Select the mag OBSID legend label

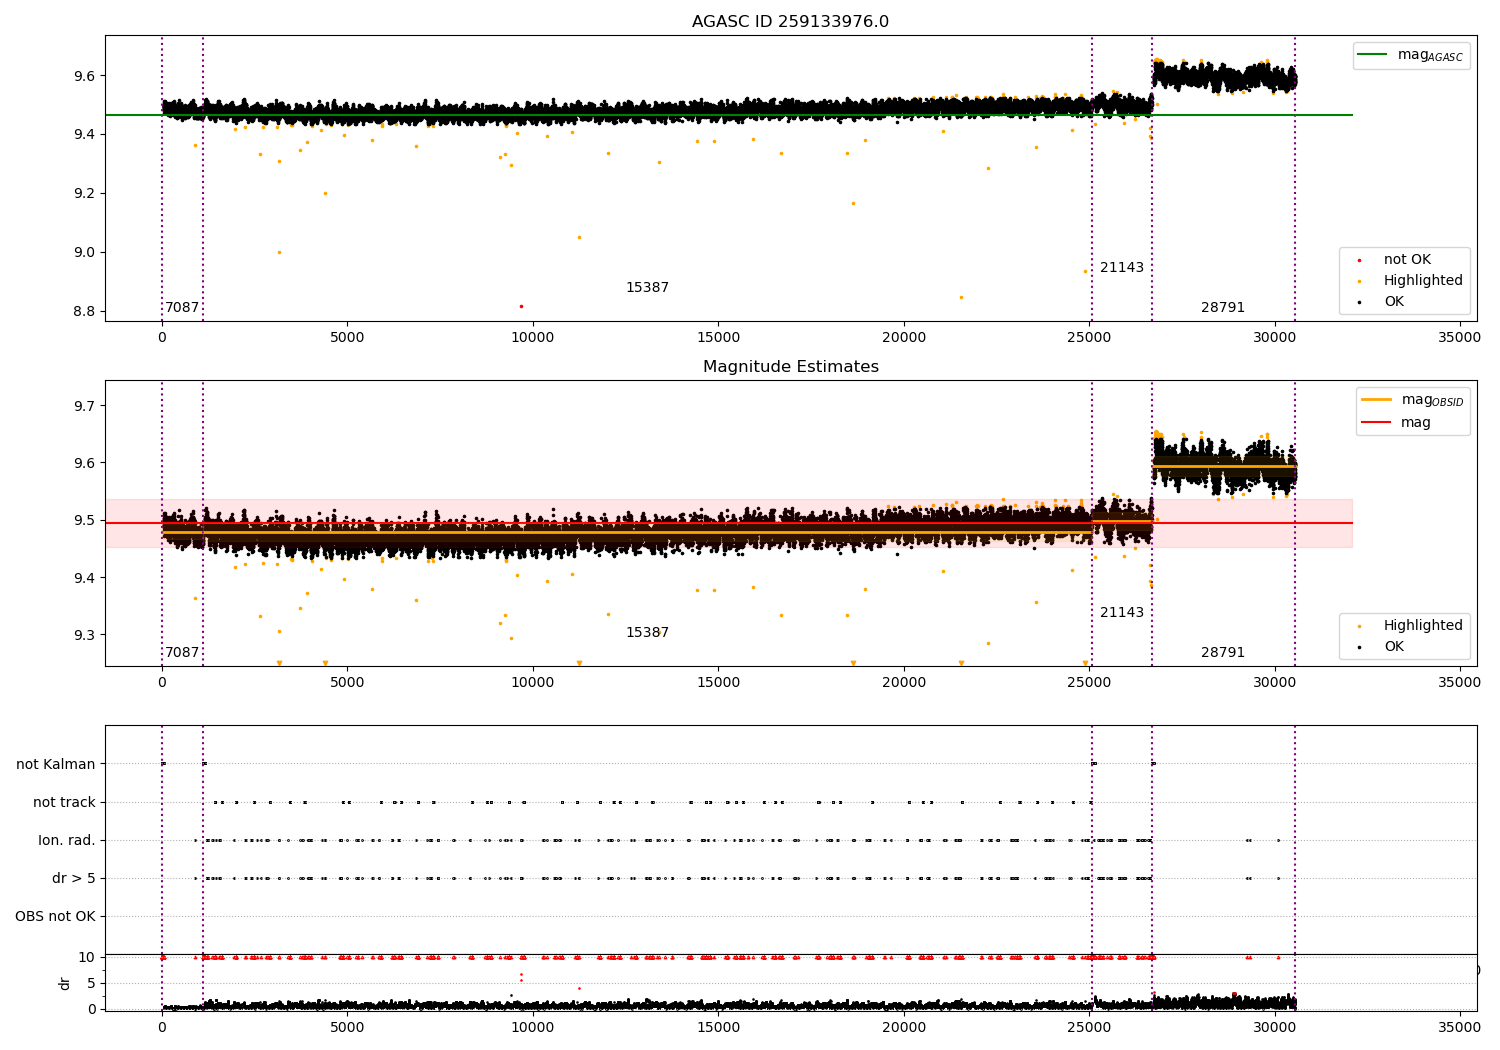coord(1432,401)
